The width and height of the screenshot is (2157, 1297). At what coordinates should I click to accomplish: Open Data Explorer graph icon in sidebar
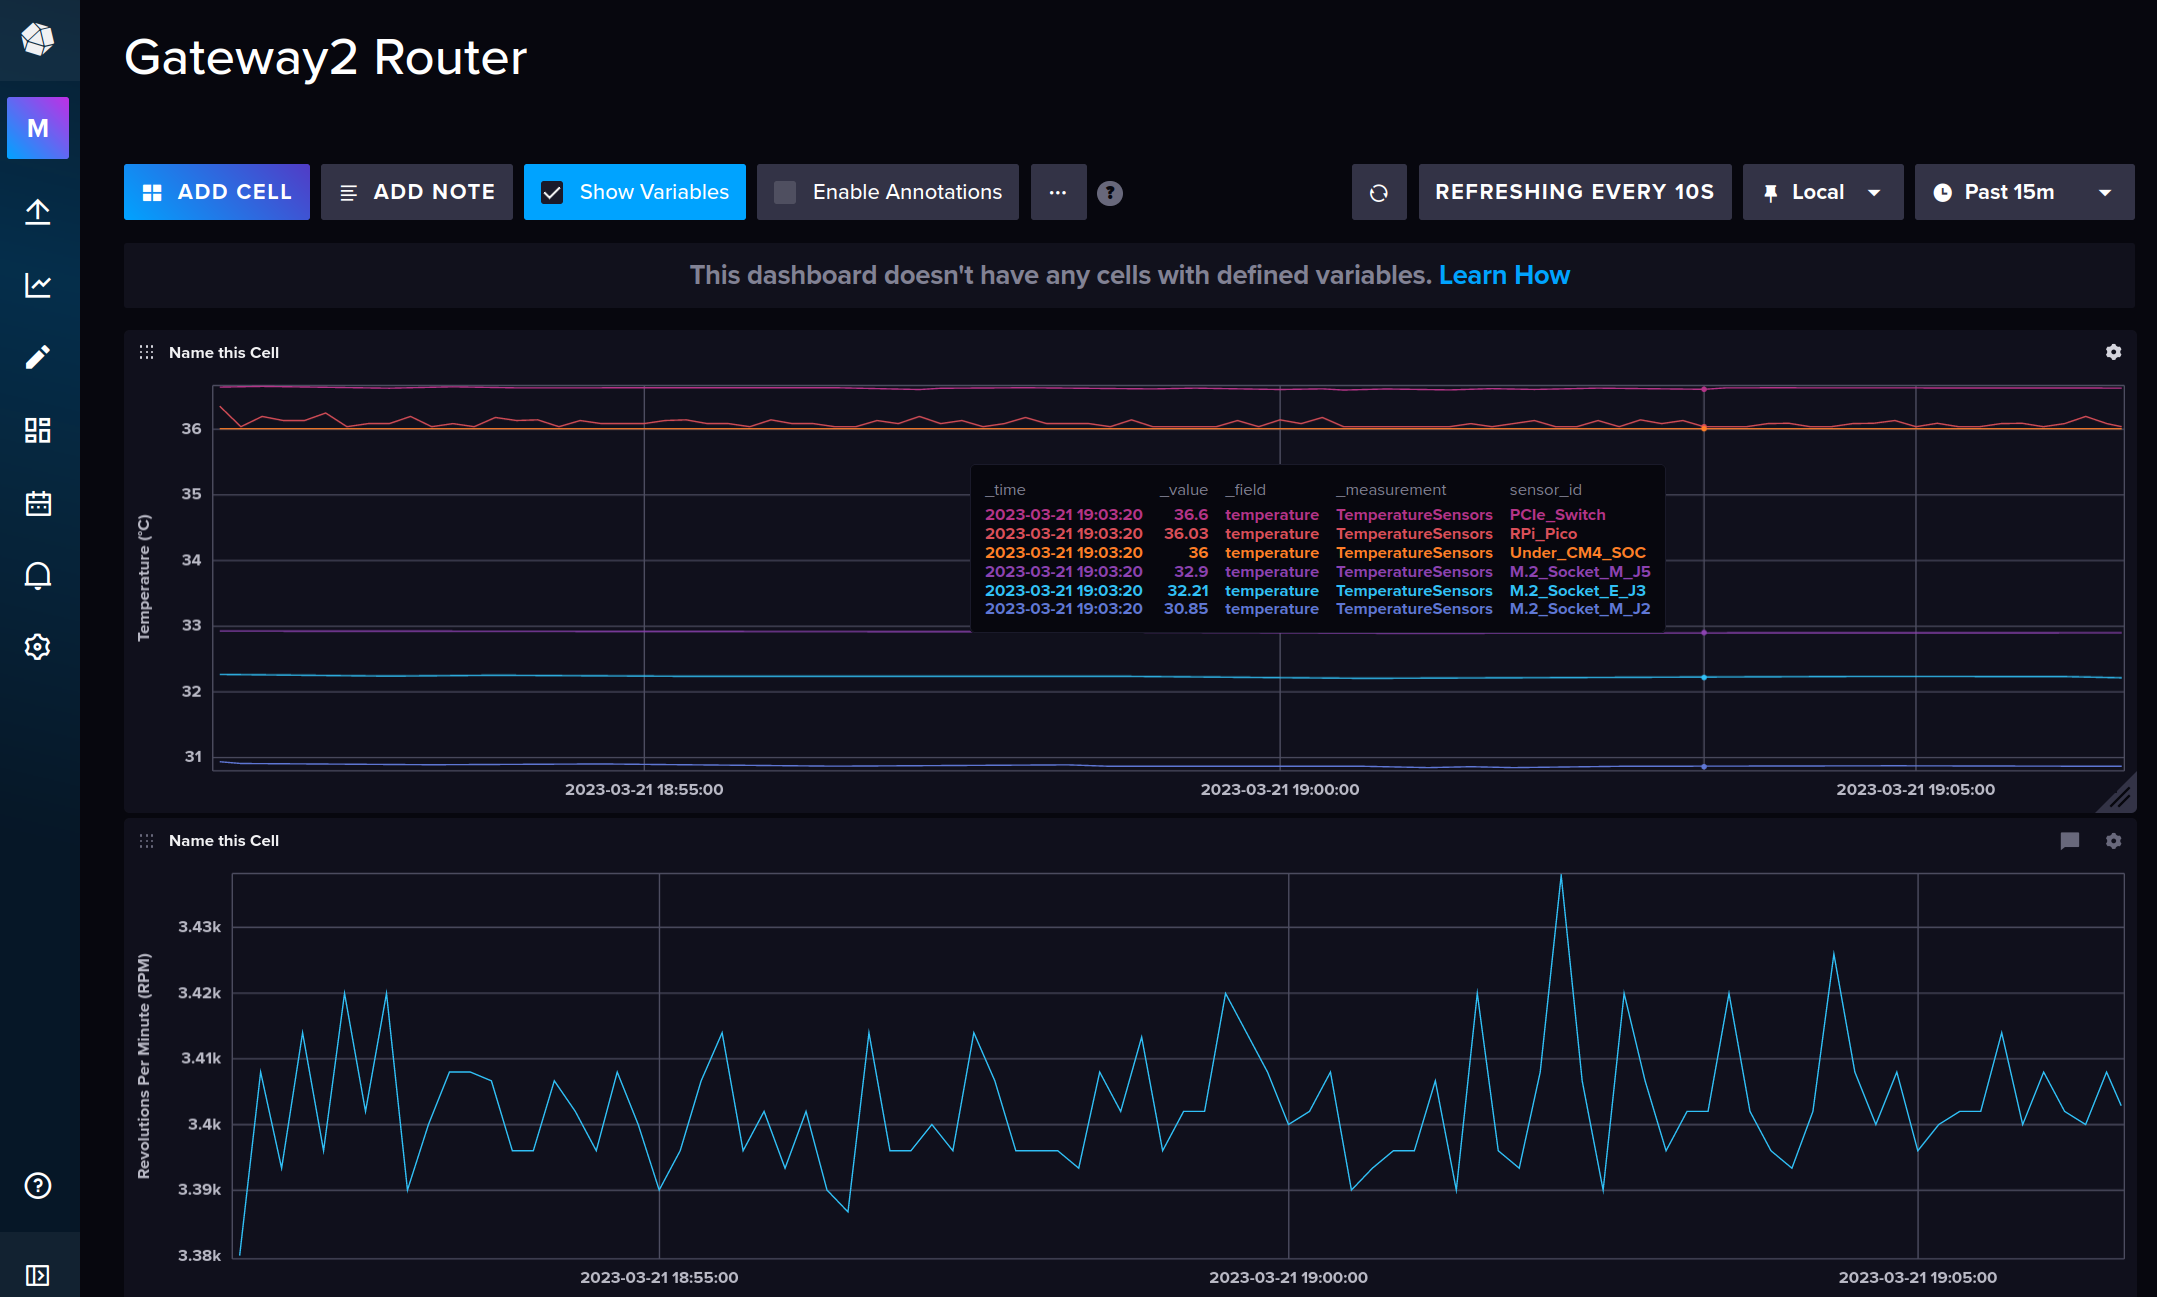tap(38, 285)
